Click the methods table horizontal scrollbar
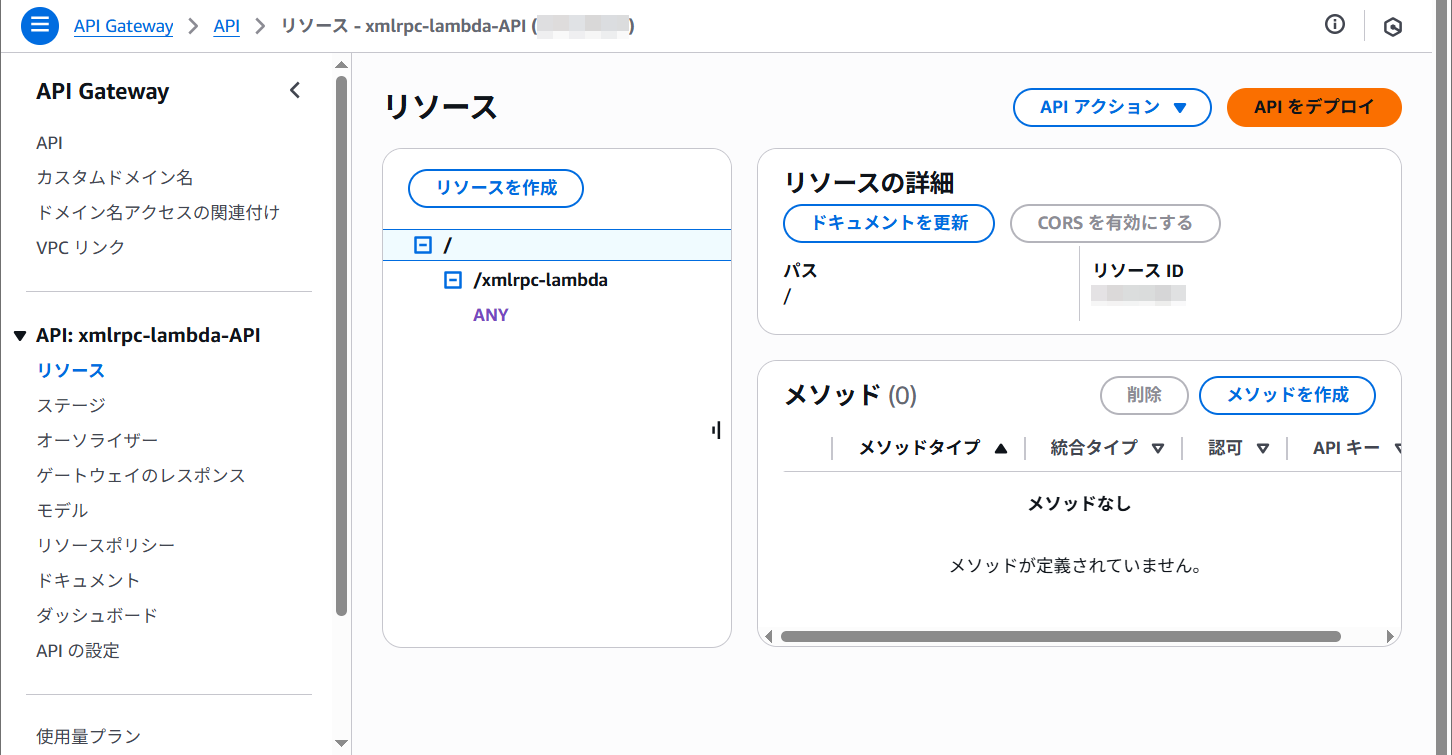The width and height of the screenshot is (1452, 755). coord(1060,636)
